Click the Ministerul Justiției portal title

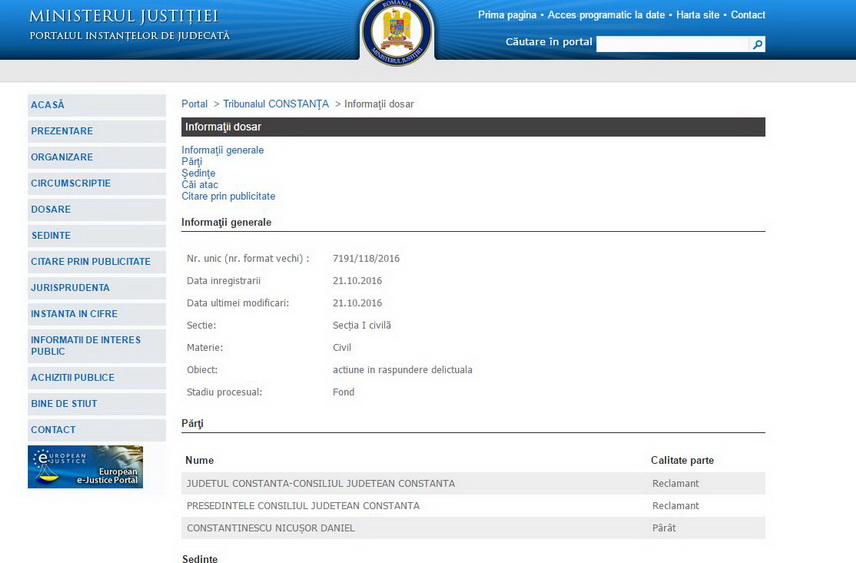click(124, 17)
